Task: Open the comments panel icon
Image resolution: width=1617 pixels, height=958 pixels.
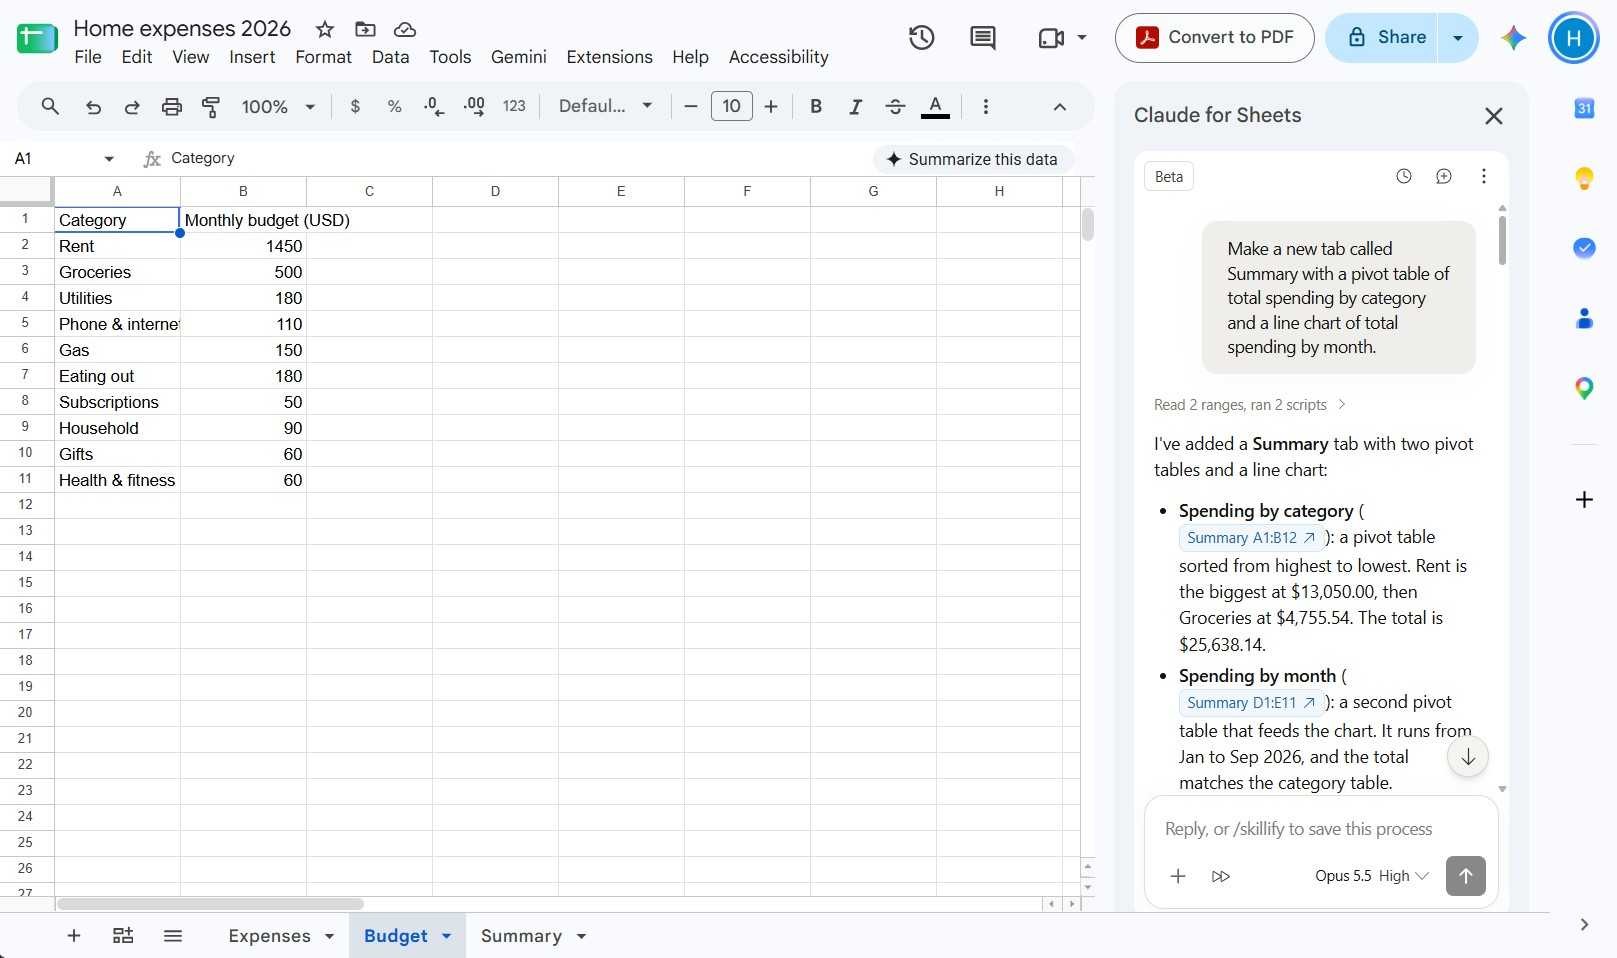Action: click(x=983, y=38)
